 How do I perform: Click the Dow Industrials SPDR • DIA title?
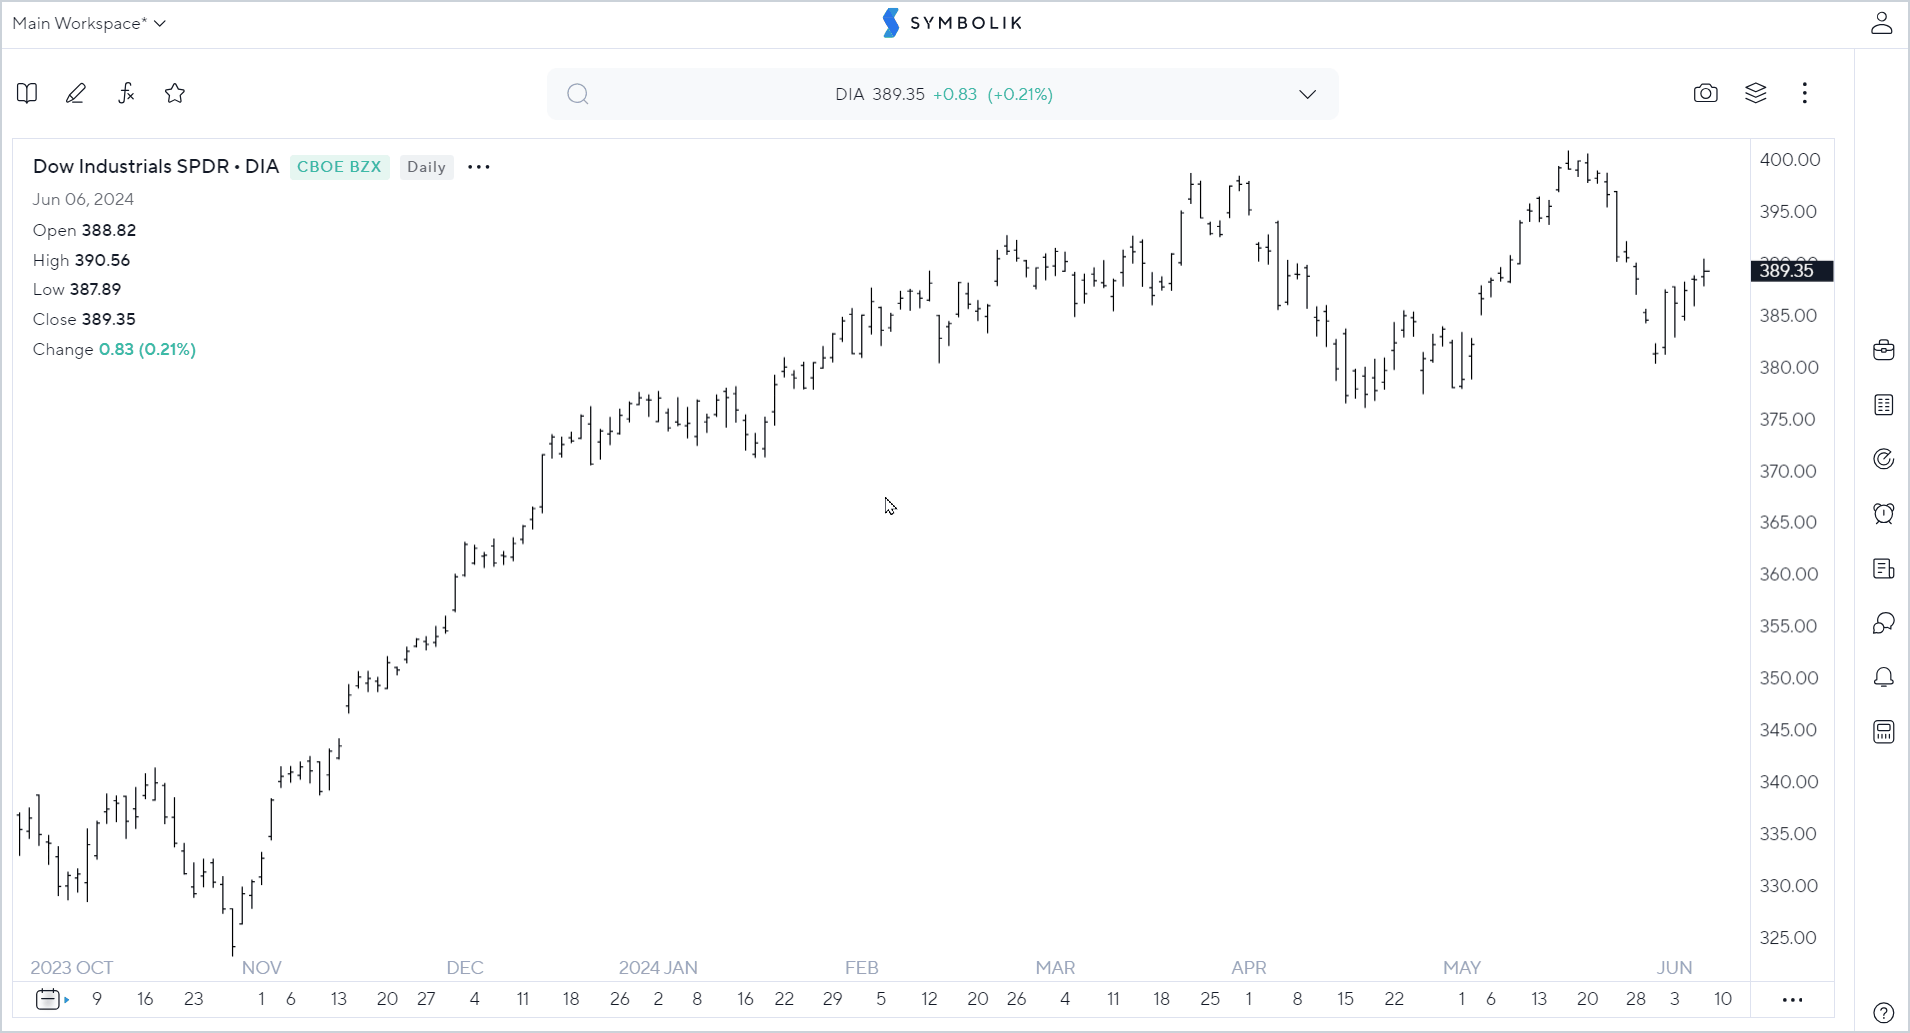156,166
